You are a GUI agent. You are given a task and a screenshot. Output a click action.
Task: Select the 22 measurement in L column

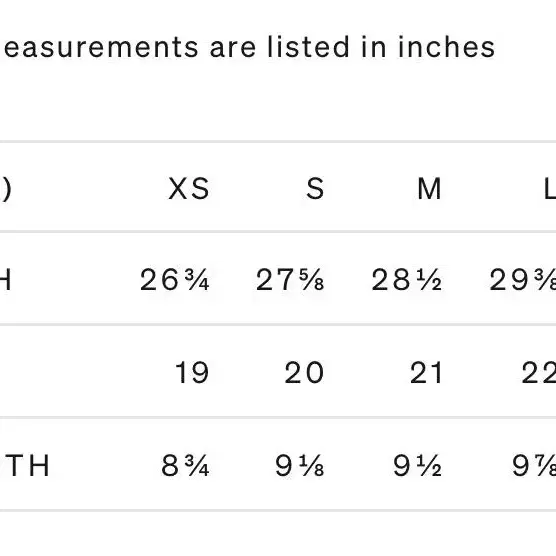[539, 373]
